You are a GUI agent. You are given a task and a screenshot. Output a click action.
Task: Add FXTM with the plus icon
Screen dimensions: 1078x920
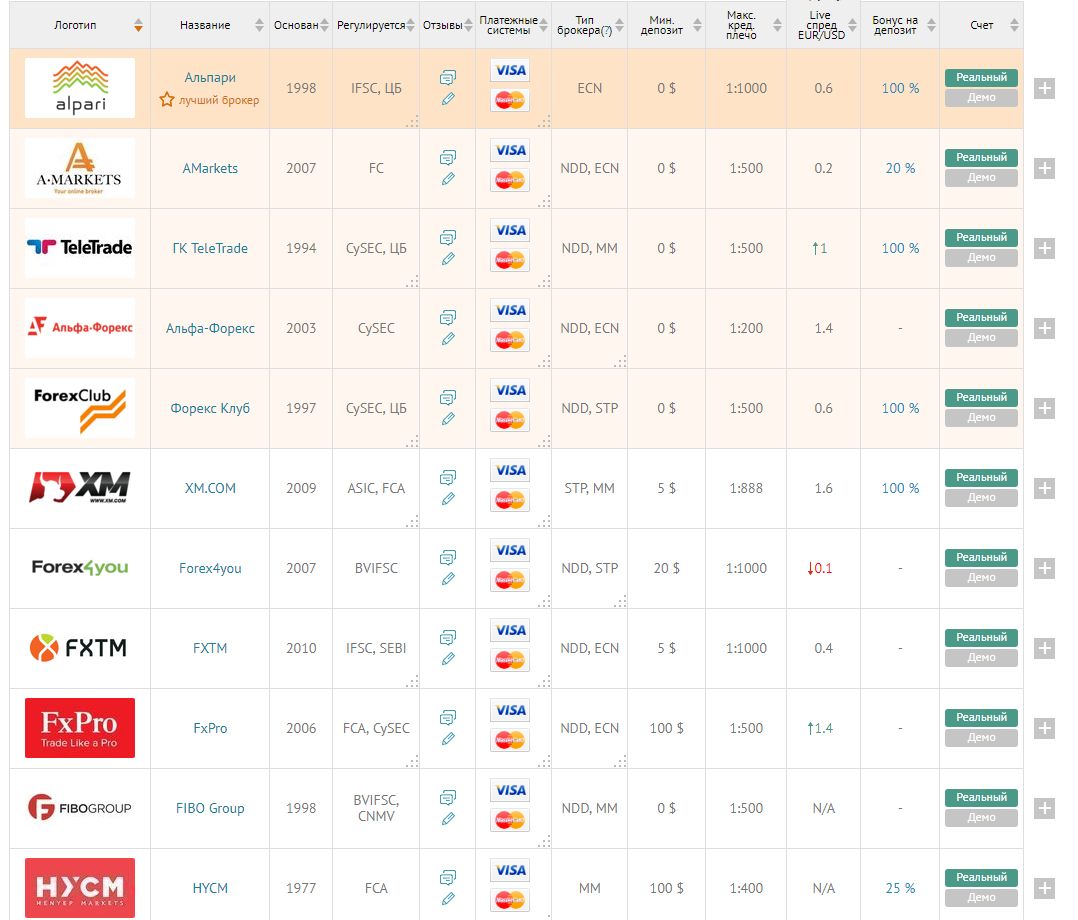[1043, 648]
